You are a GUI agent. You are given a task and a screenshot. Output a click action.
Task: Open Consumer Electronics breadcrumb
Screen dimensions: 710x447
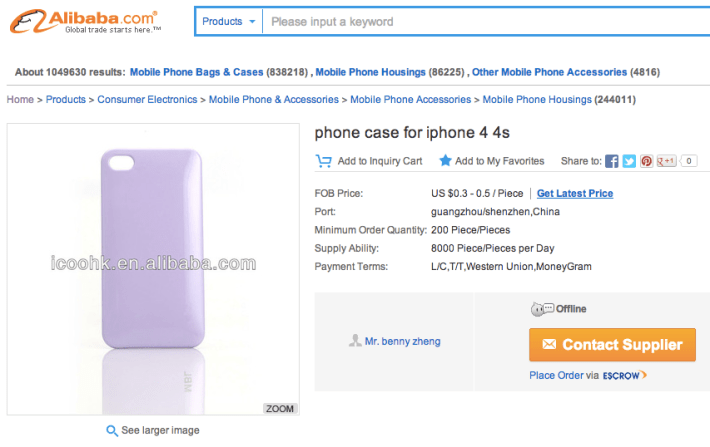tap(148, 99)
